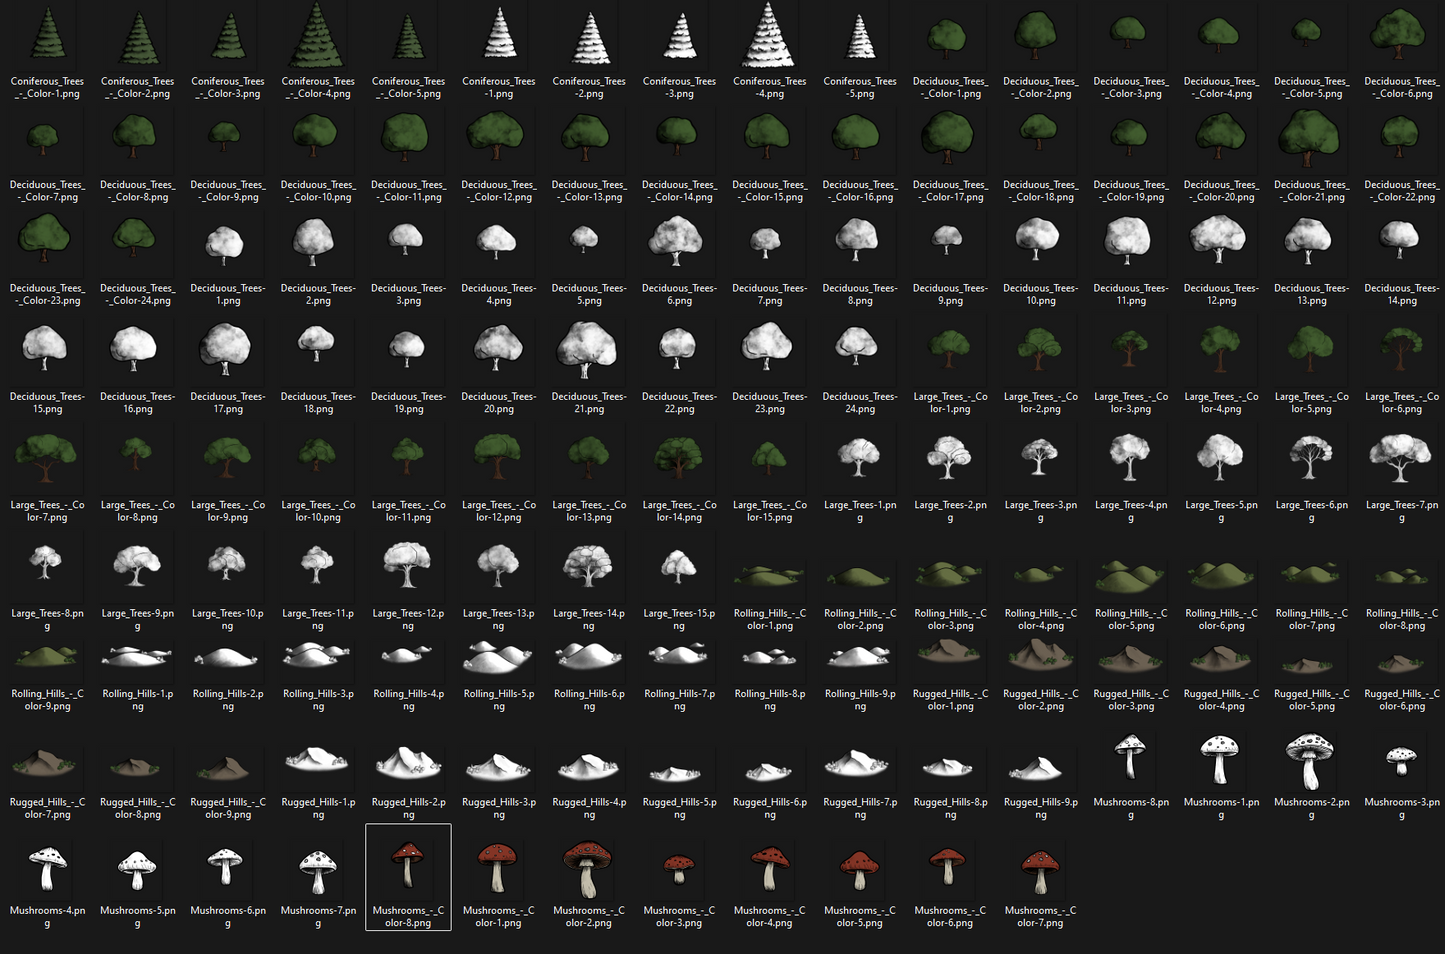1445x954 pixels.
Task: Select Rolling_Hills-5.png white hills image
Action: pos(498,660)
